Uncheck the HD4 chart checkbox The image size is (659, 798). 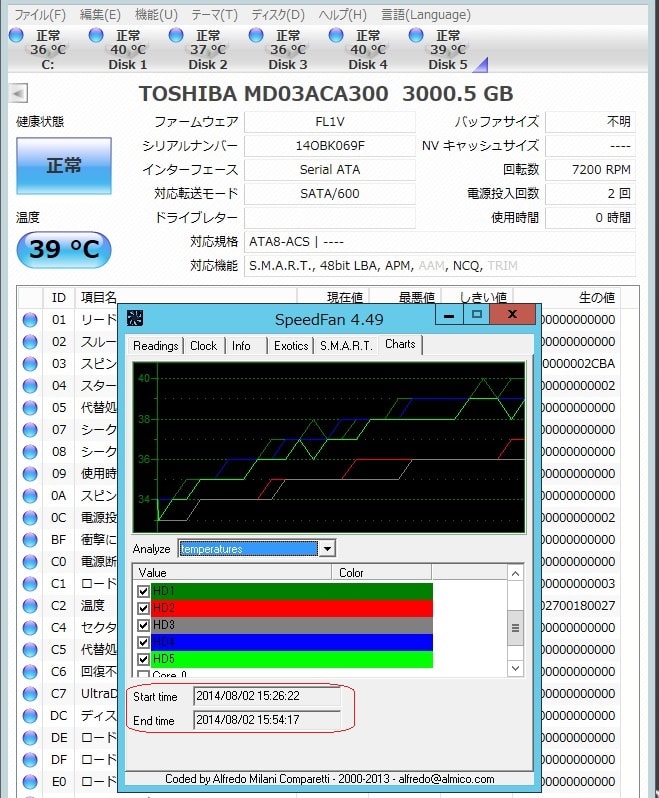[143, 642]
